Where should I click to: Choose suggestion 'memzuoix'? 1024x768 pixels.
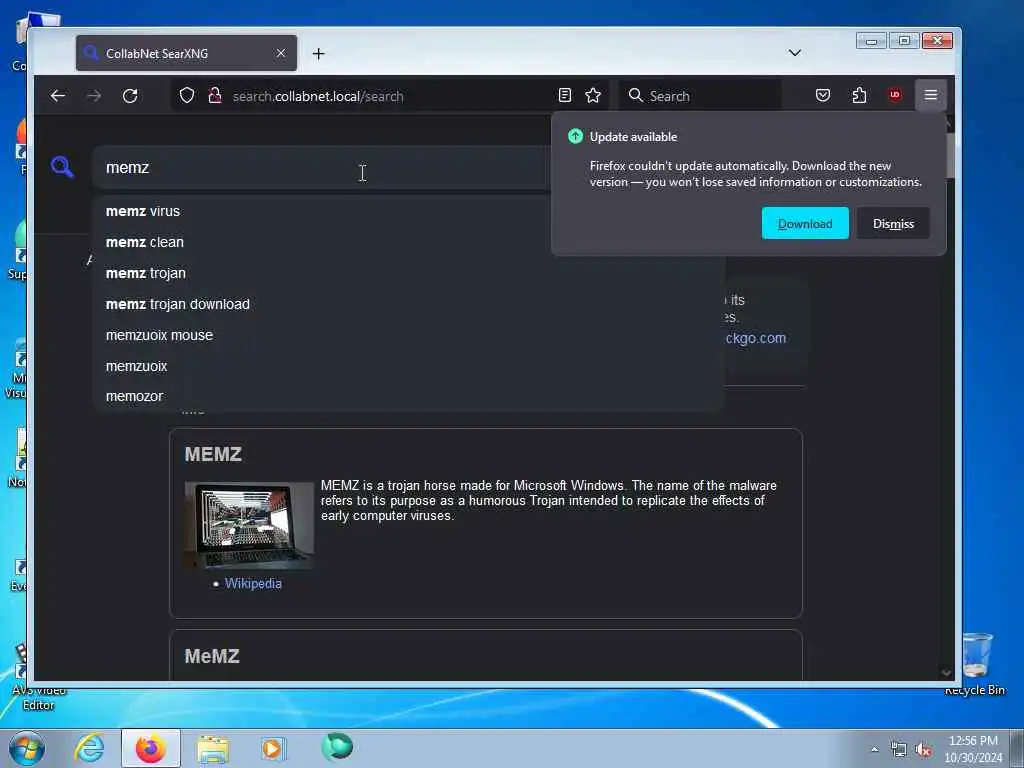click(x=409, y=366)
